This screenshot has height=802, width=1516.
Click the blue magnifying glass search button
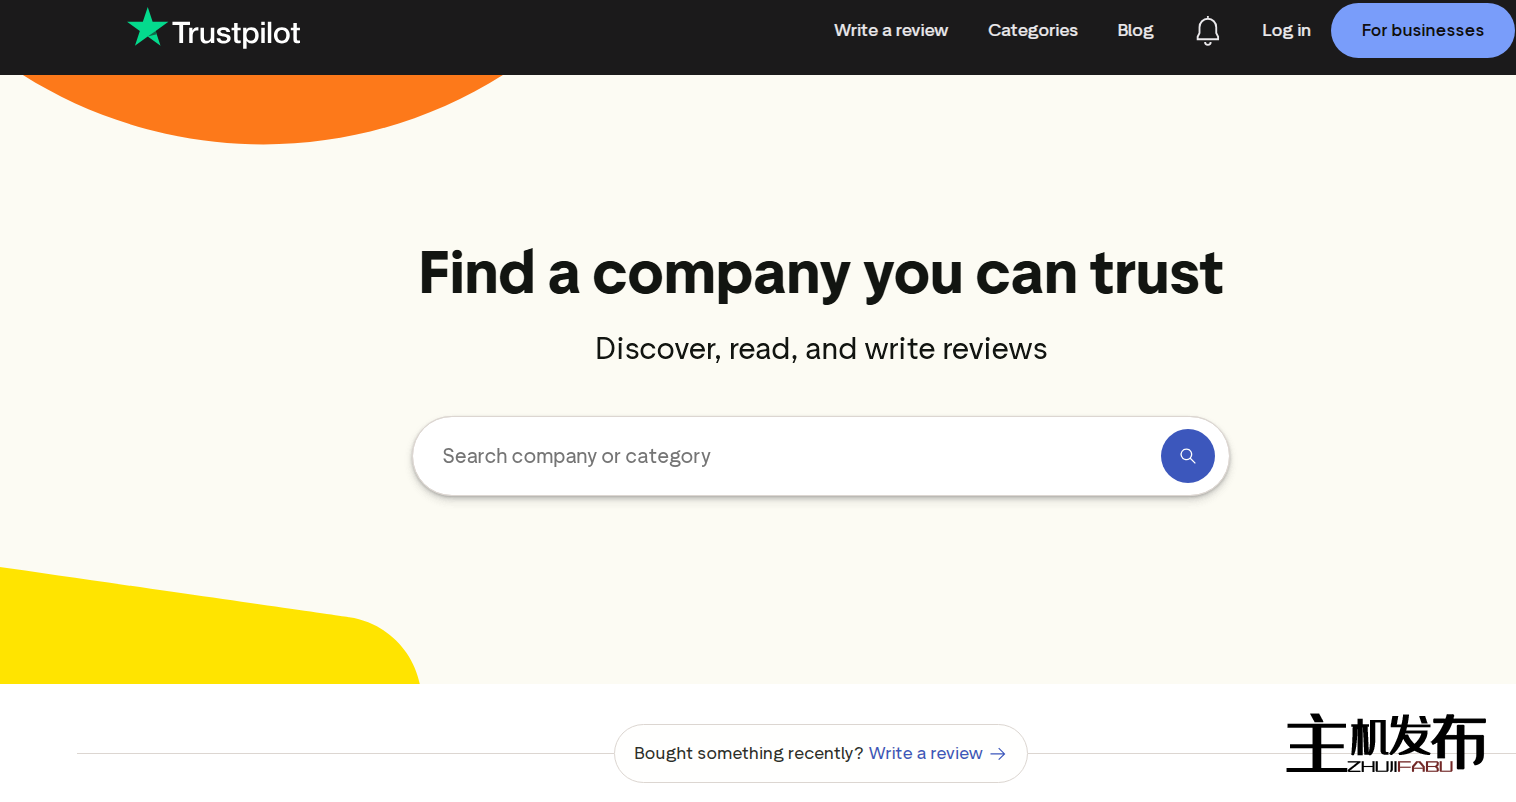pos(1187,456)
